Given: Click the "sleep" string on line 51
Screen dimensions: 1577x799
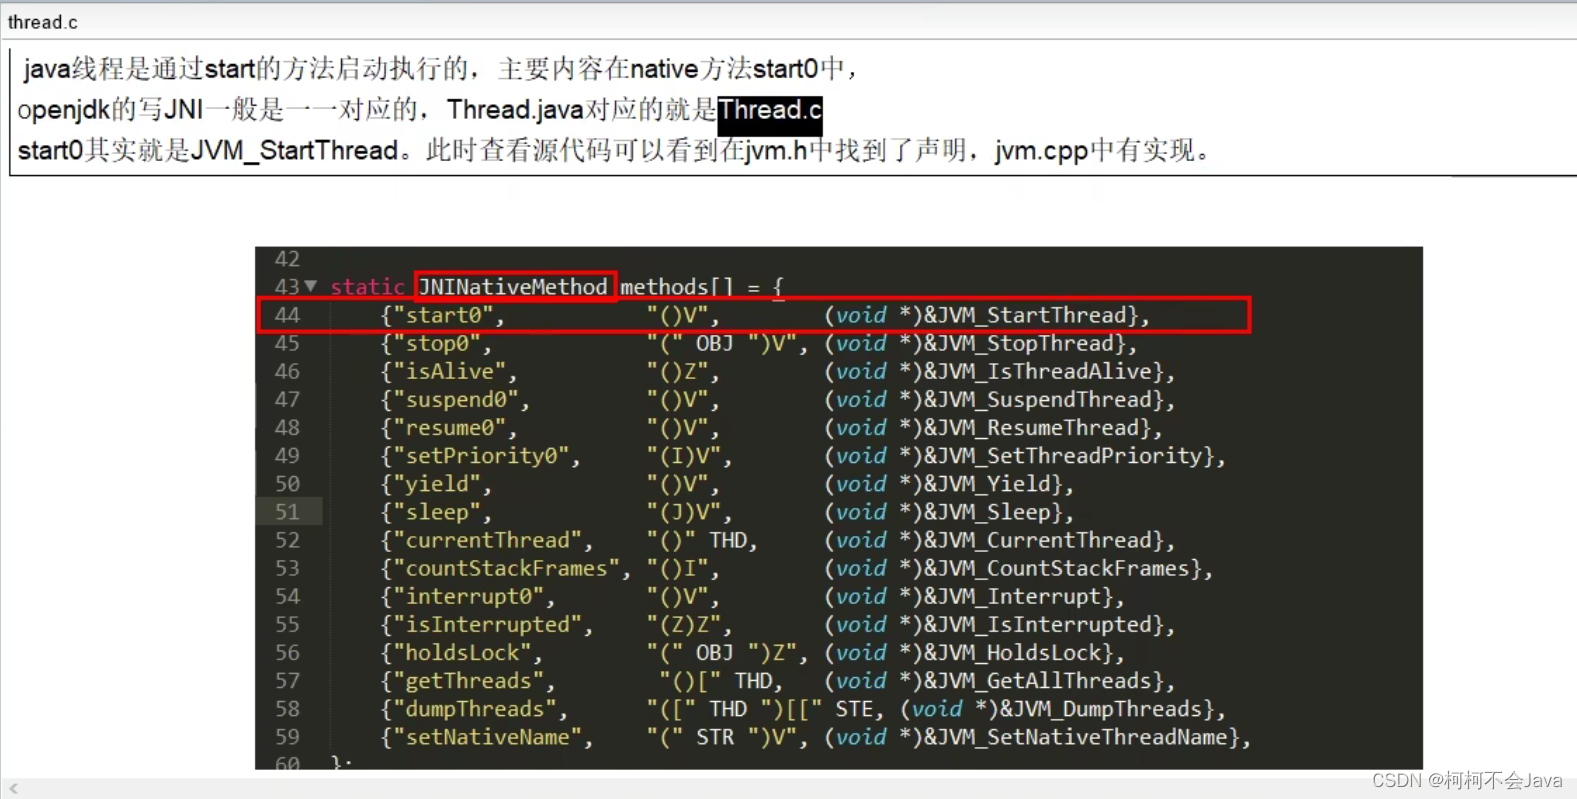Looking at the screenshot, I should (437, 512).
